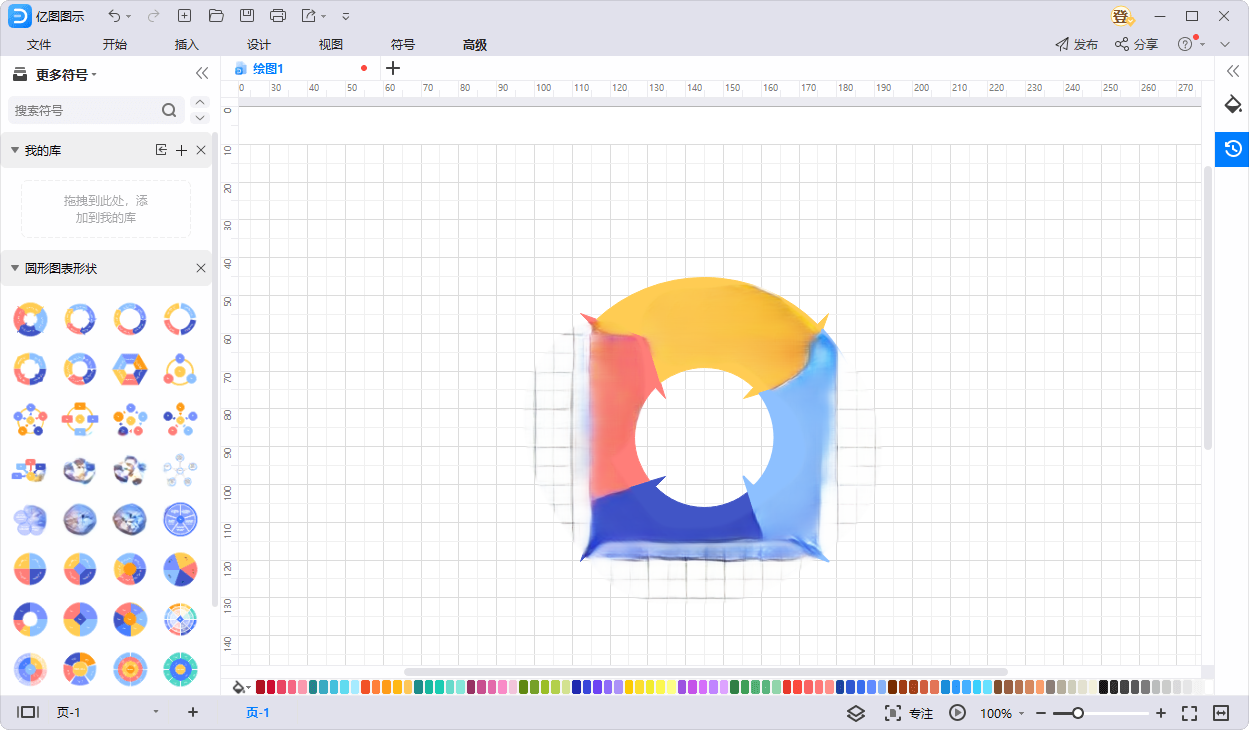Click the previous search result up arrow
1249x730 pixels.
(x=200, y=102)
